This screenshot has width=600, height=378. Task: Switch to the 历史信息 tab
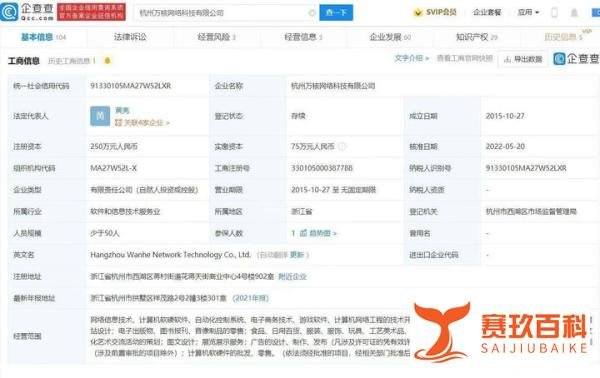(x=563, y=37)
